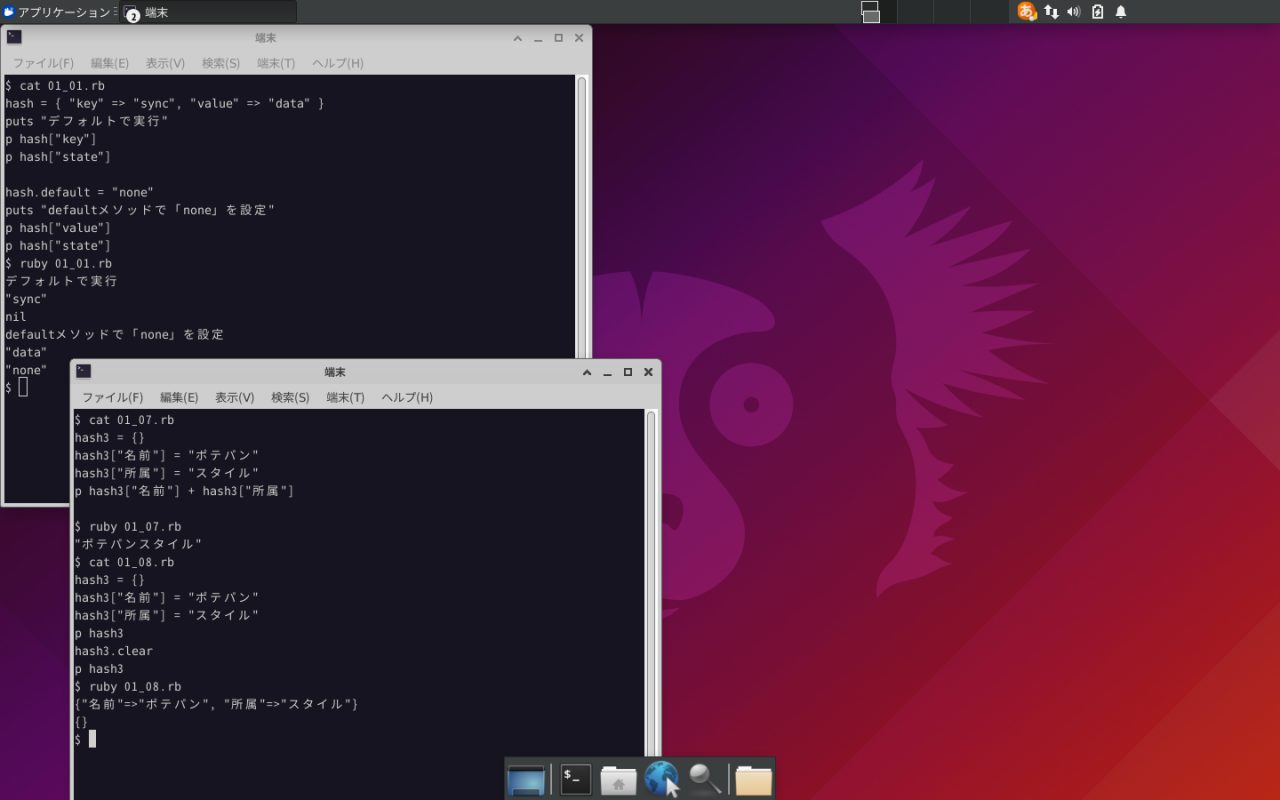Click the Mozc あ input method icon
The width and height of the screenshot is (1280, 800).
click(x=1026, y=12)
